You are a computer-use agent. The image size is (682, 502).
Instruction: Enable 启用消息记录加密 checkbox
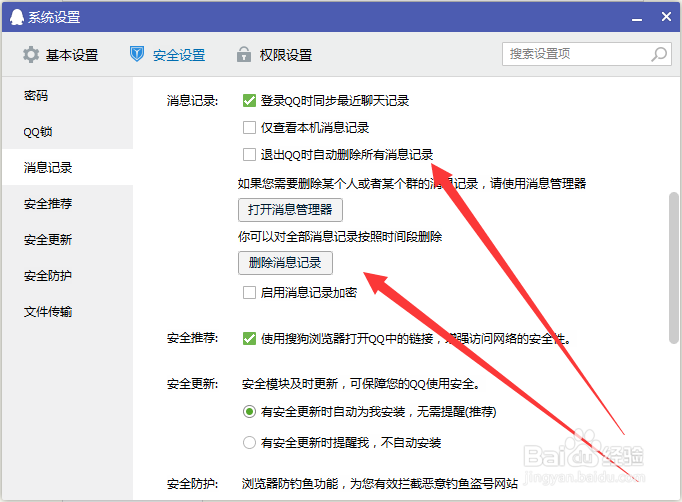coord(249,292)
